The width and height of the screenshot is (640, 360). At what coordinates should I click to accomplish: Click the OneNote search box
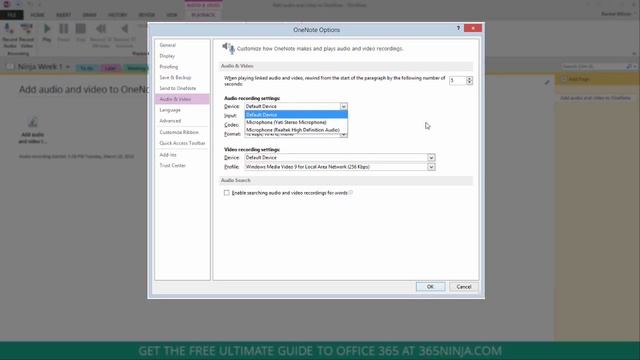click(x=594, y=66)
